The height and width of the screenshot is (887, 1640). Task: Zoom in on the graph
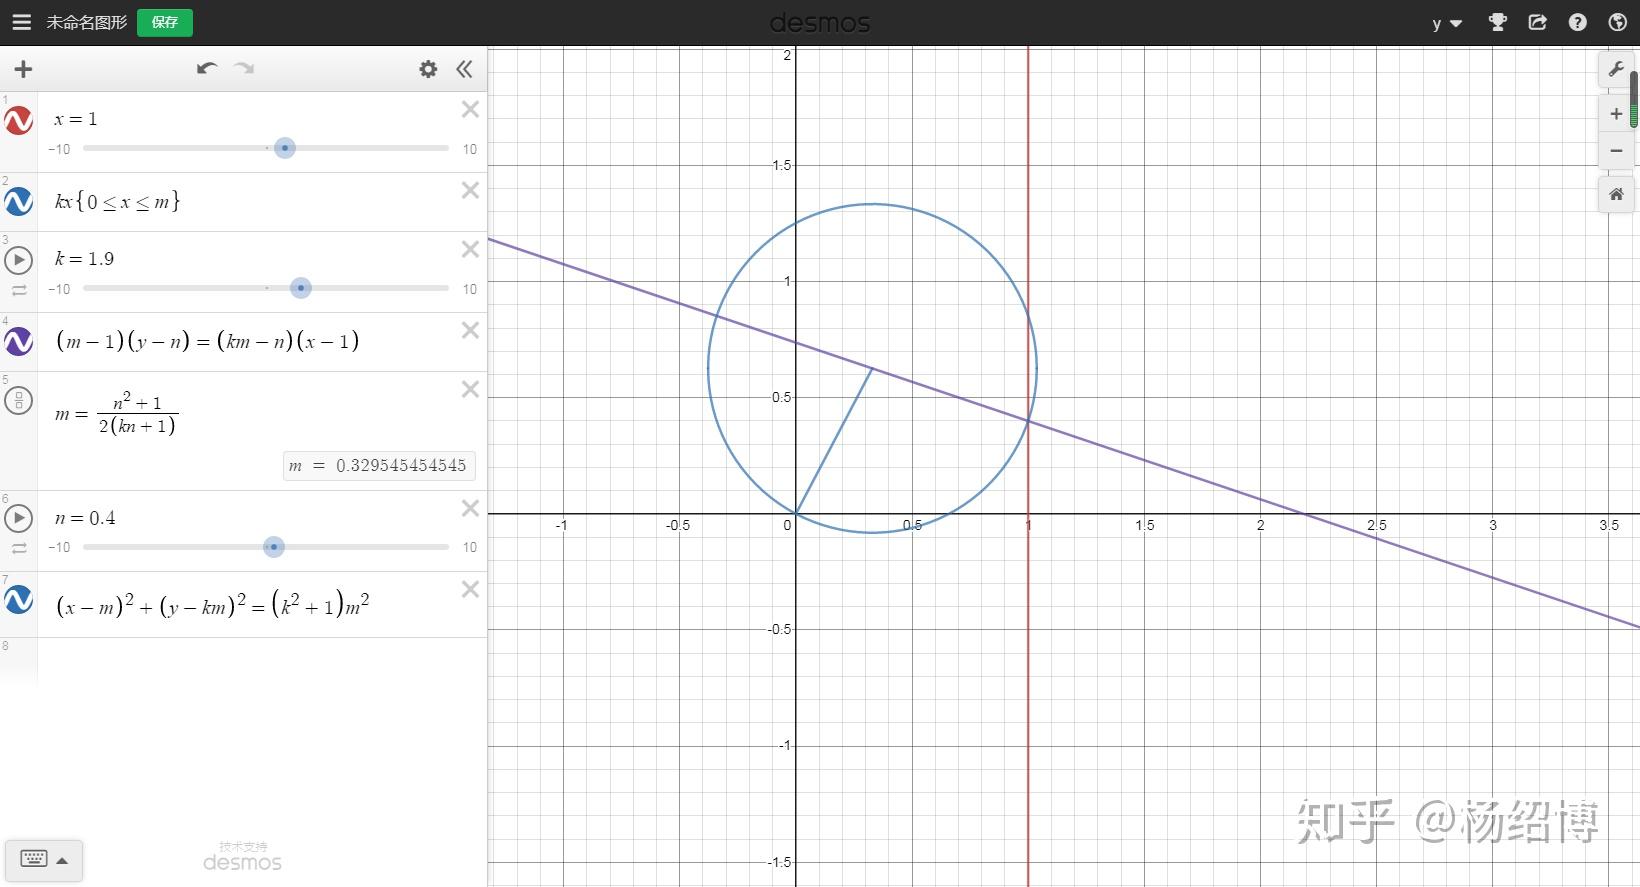[1616, 114]
